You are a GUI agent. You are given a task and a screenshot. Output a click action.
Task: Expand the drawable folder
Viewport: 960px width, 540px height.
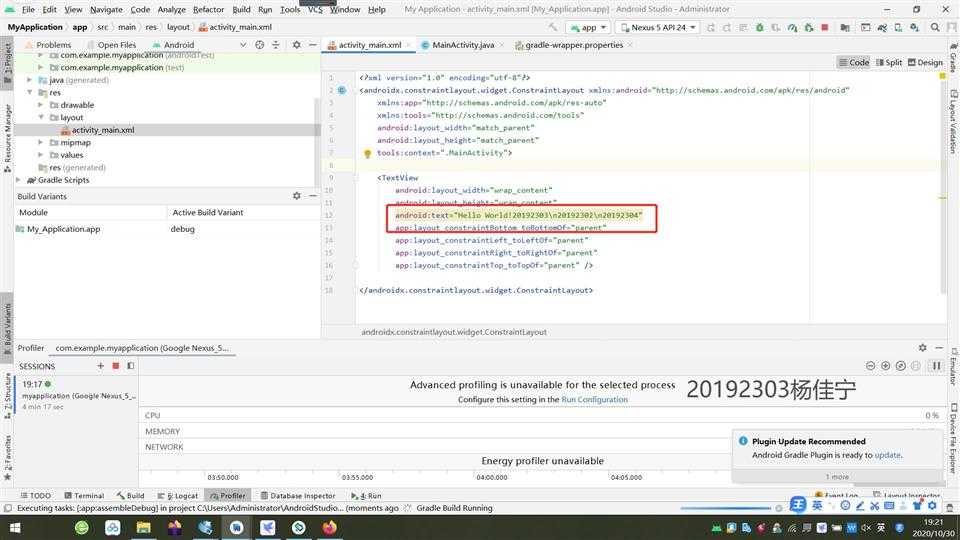(x=40, y=105)
